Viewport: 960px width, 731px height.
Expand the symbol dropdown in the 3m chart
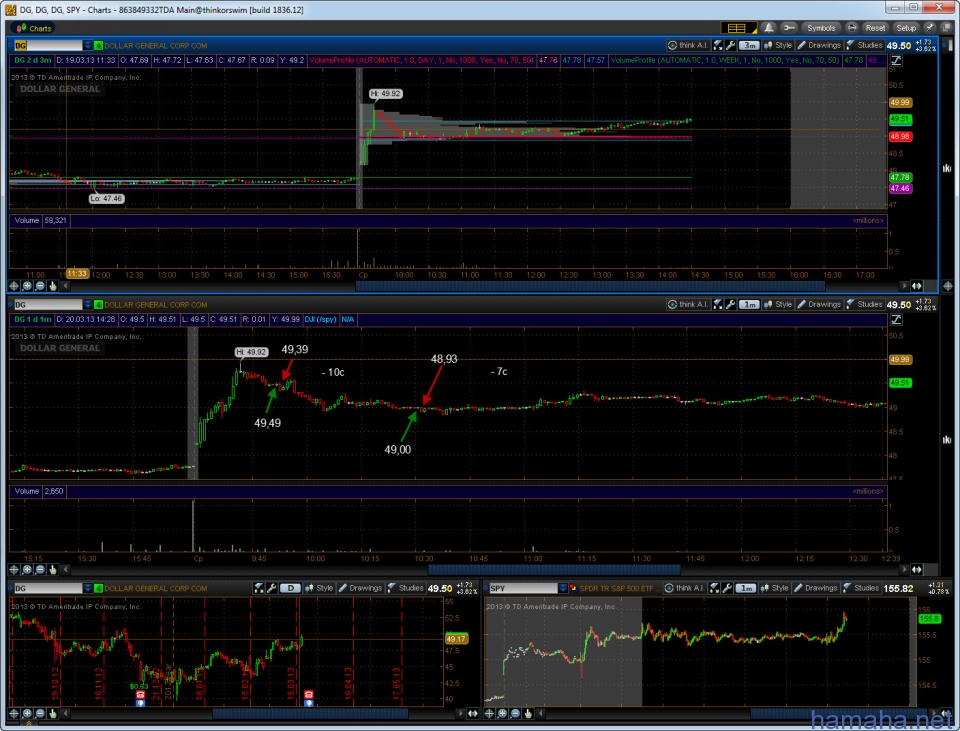88,45
